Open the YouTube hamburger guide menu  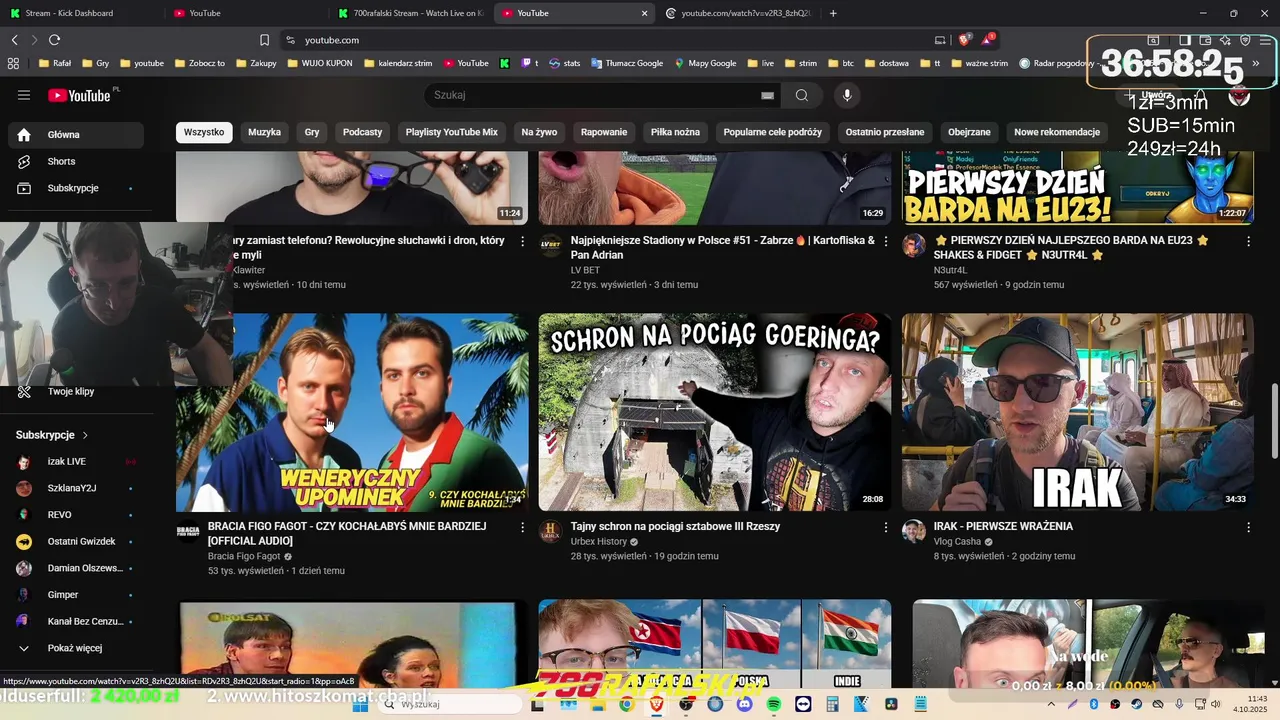tap(24, 95)
